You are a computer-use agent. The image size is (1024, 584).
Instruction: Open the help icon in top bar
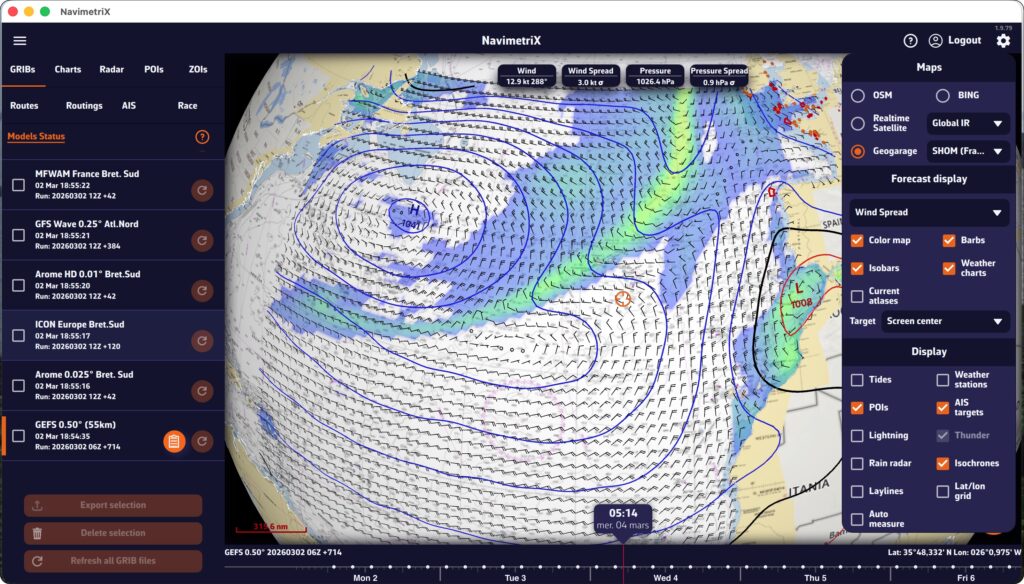[x=910, y=41]
